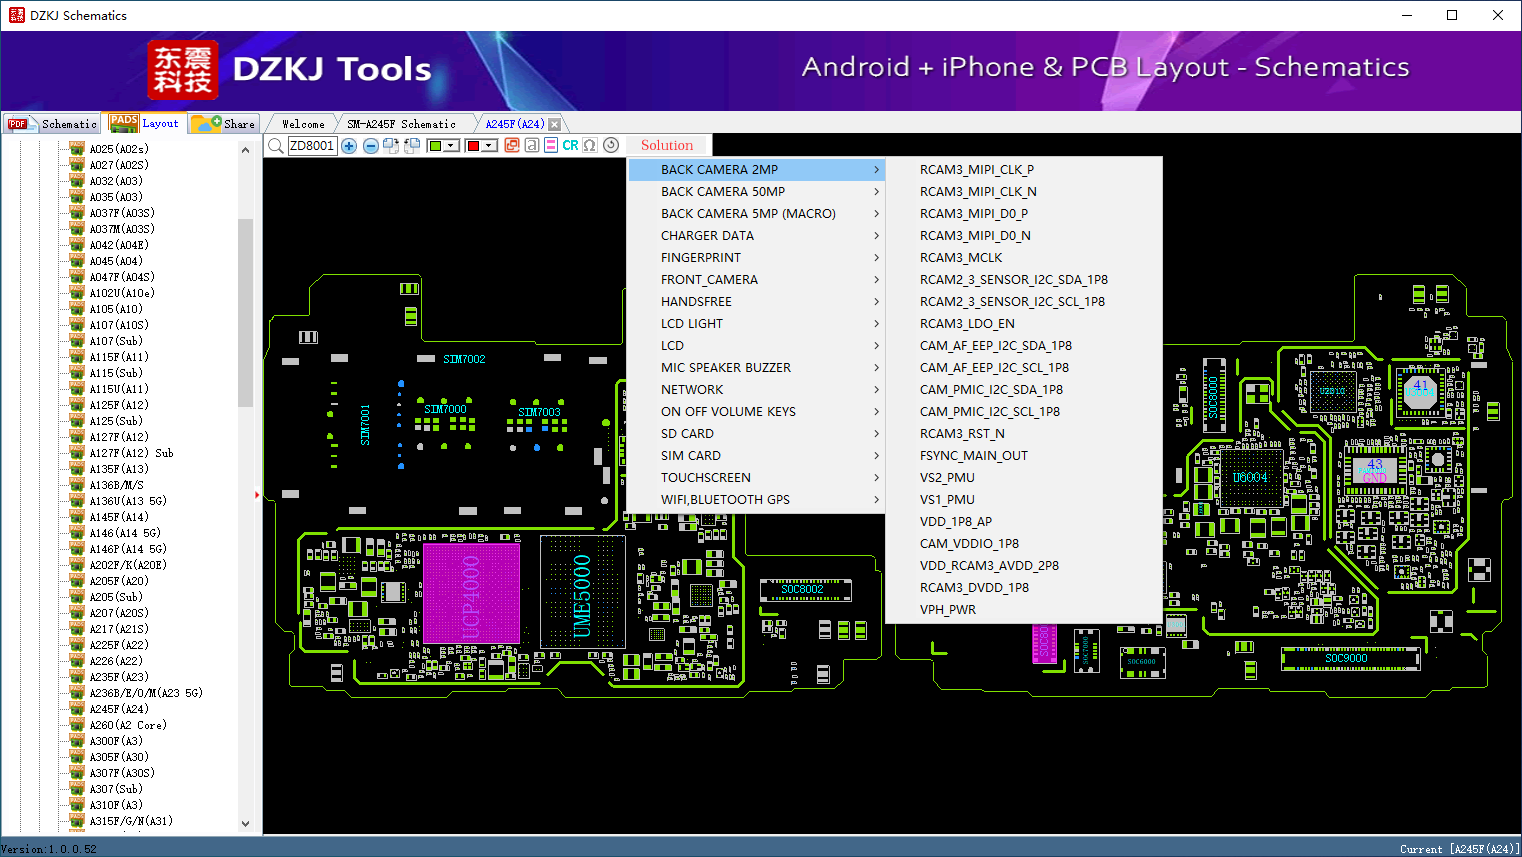
Task: Click the green color swatch
Action: [x=435, y=146]
